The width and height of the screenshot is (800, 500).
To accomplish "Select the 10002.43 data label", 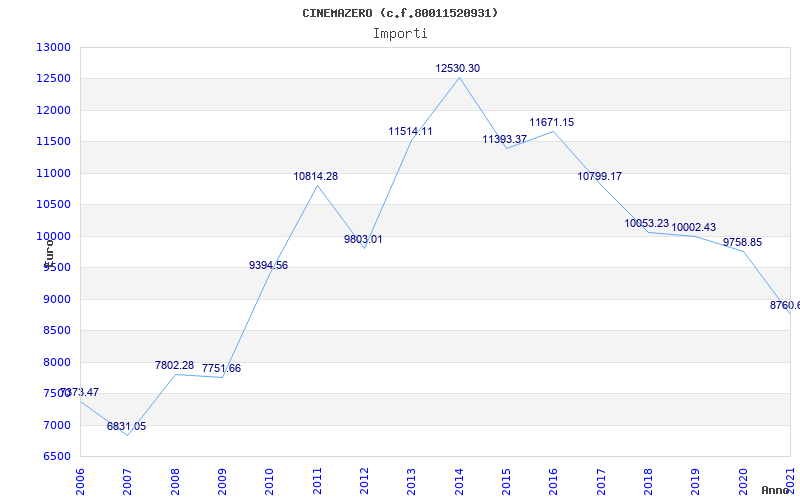I will [x=694, y=228].
